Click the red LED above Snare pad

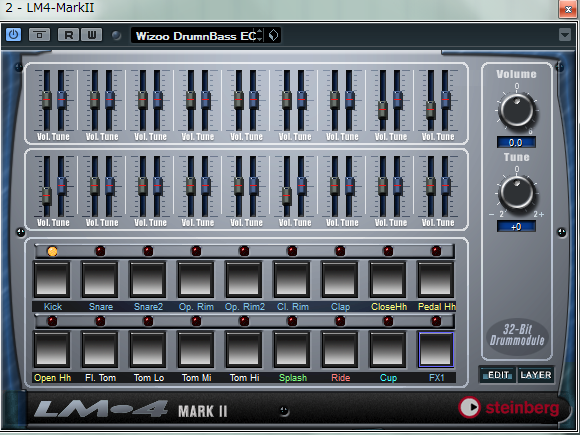[100, 251]
